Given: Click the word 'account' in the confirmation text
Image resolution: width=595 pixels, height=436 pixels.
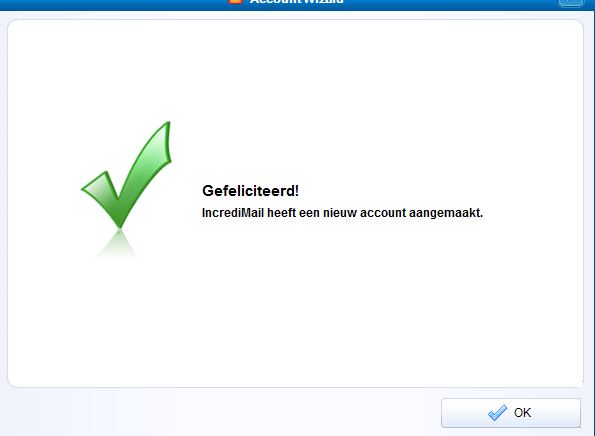Looking at the screenshot, I should pyautogui.click(x=383, y=213).
